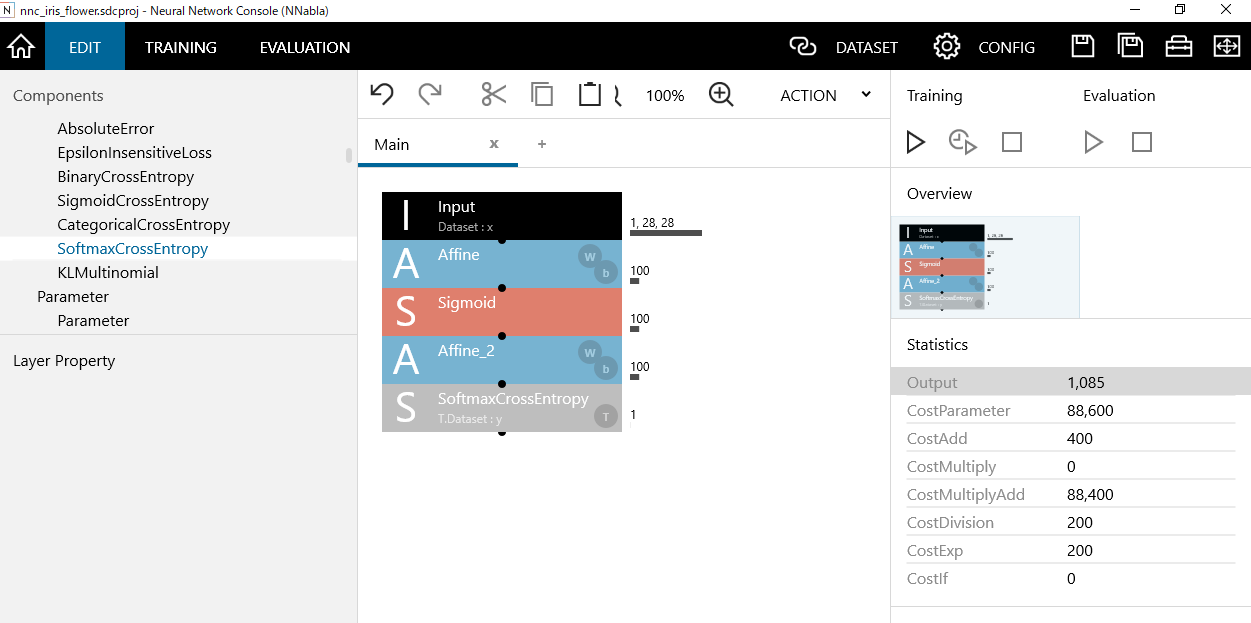
Task: Open the toolbox icon in top bar
Action: [1179, 47]
